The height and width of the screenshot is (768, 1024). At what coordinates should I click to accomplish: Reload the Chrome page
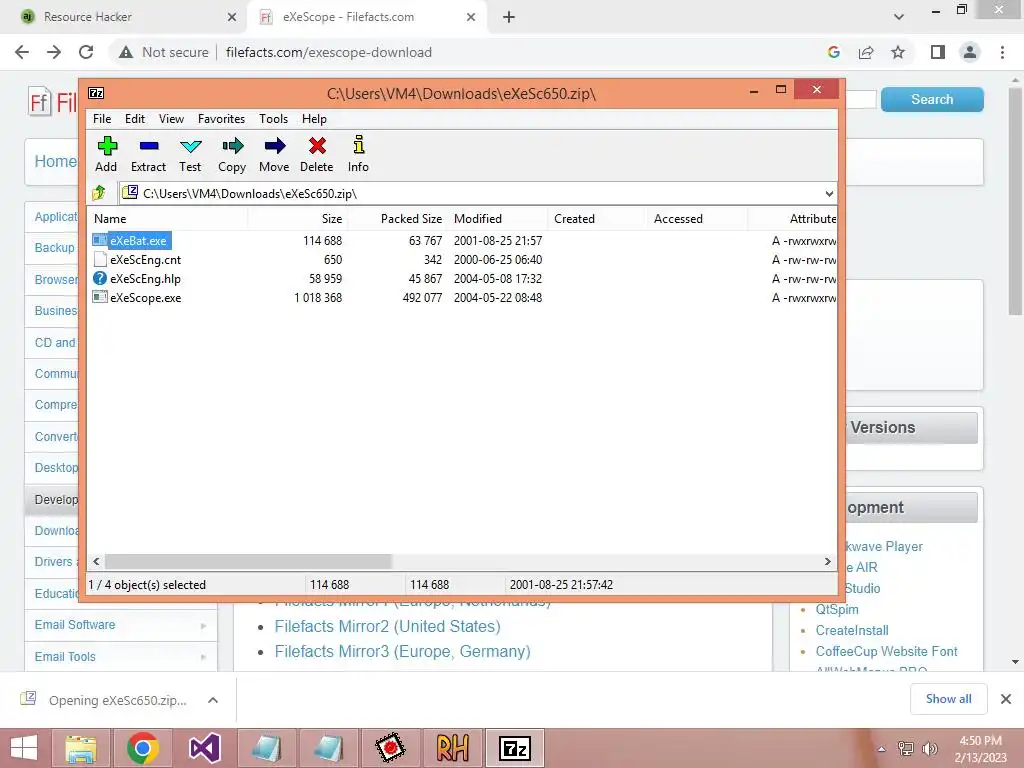(x=86, y=52)
